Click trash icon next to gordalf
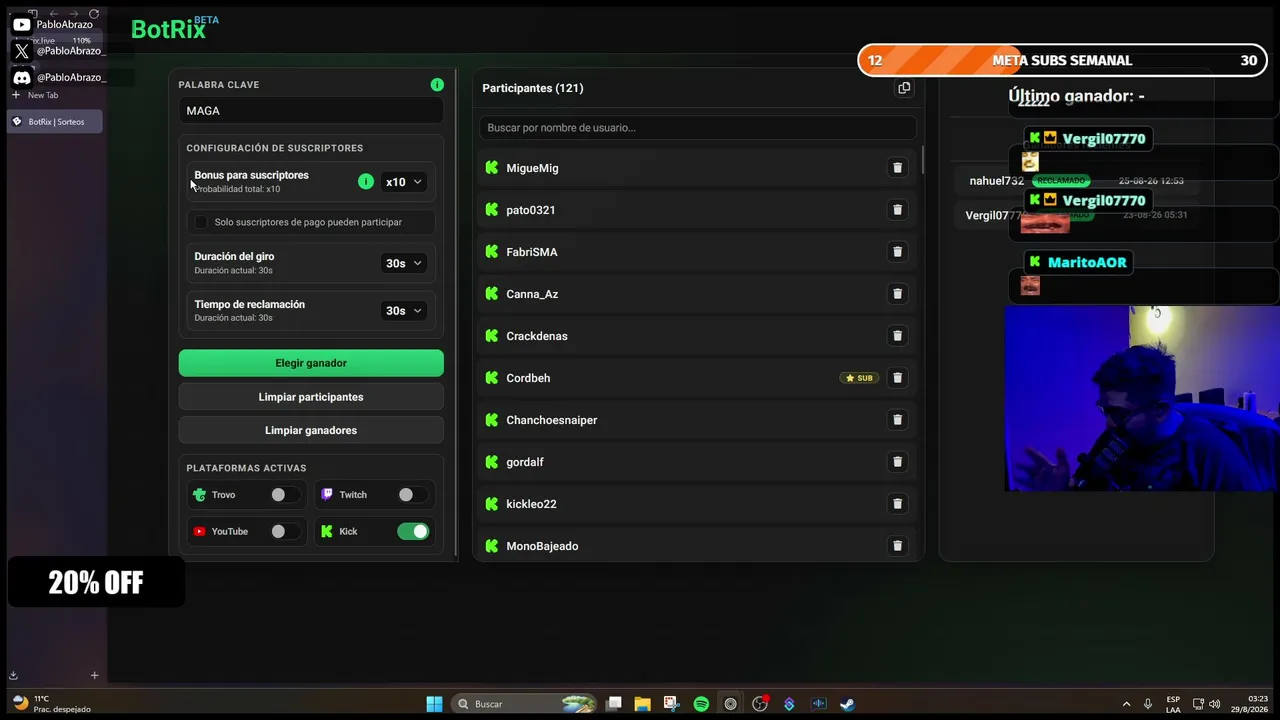Viewport: 1280px width, 720px height. click(897, 462)
